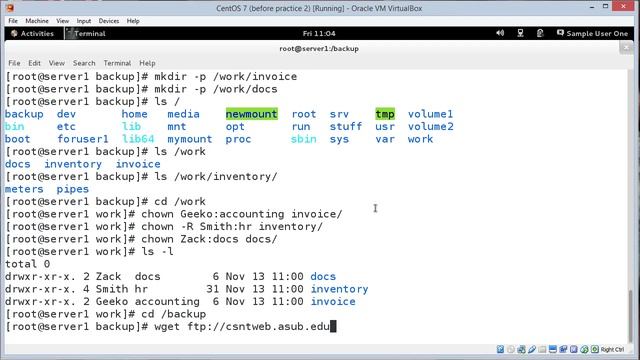Click the GNOME network status icon
Image resolution: width=640 pixels, height=360 pixels.
[520, 33]
